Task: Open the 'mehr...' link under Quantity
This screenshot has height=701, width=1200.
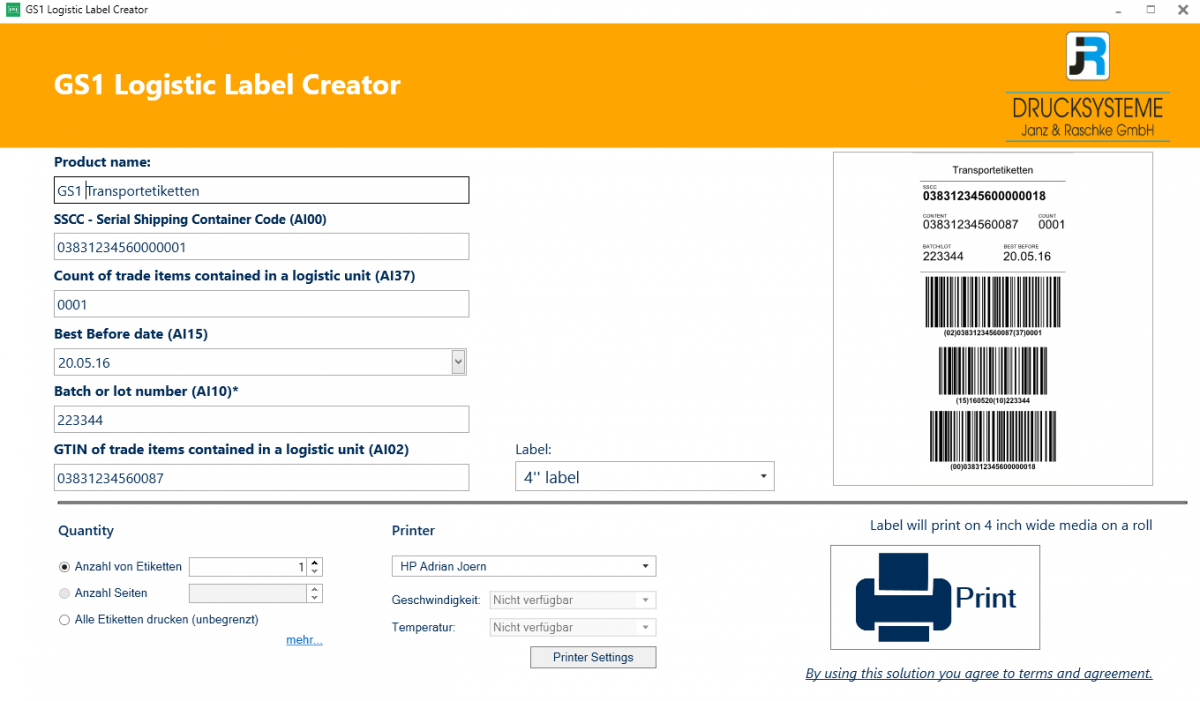Action: (x=304, y=639)
